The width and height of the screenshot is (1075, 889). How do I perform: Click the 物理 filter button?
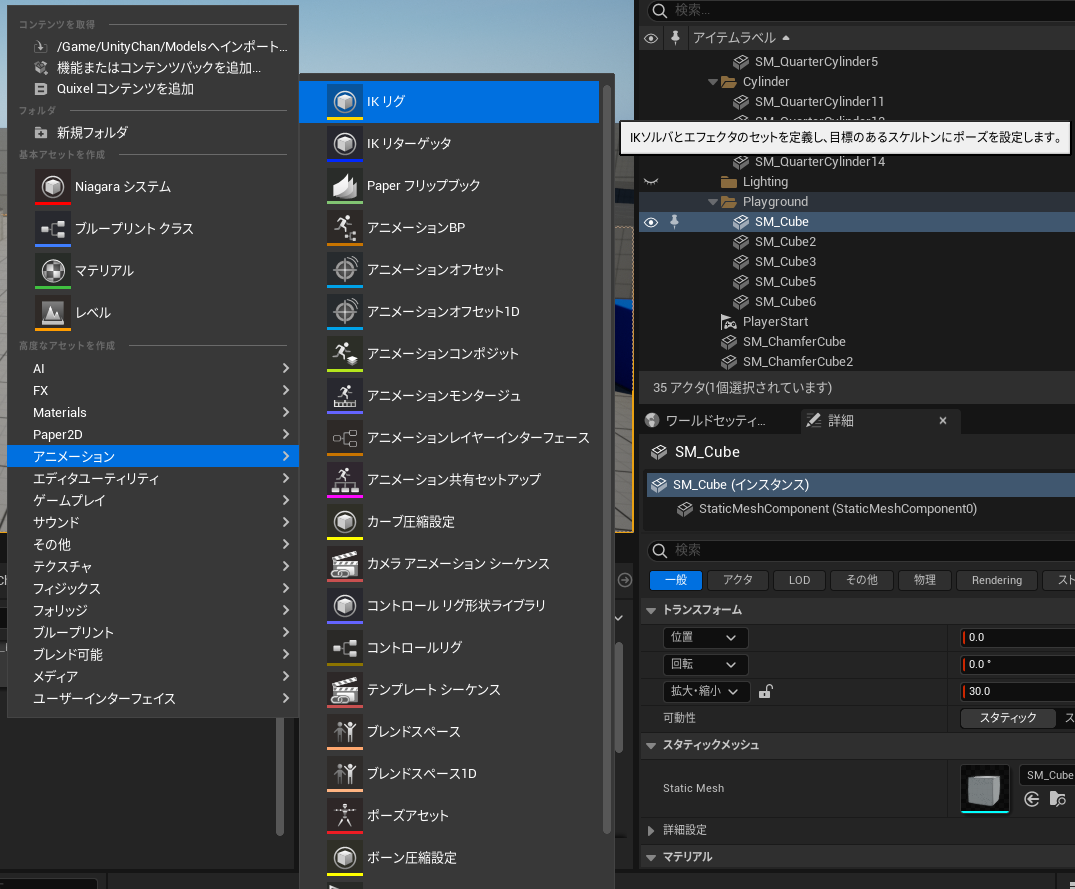[x=924, y=580]
